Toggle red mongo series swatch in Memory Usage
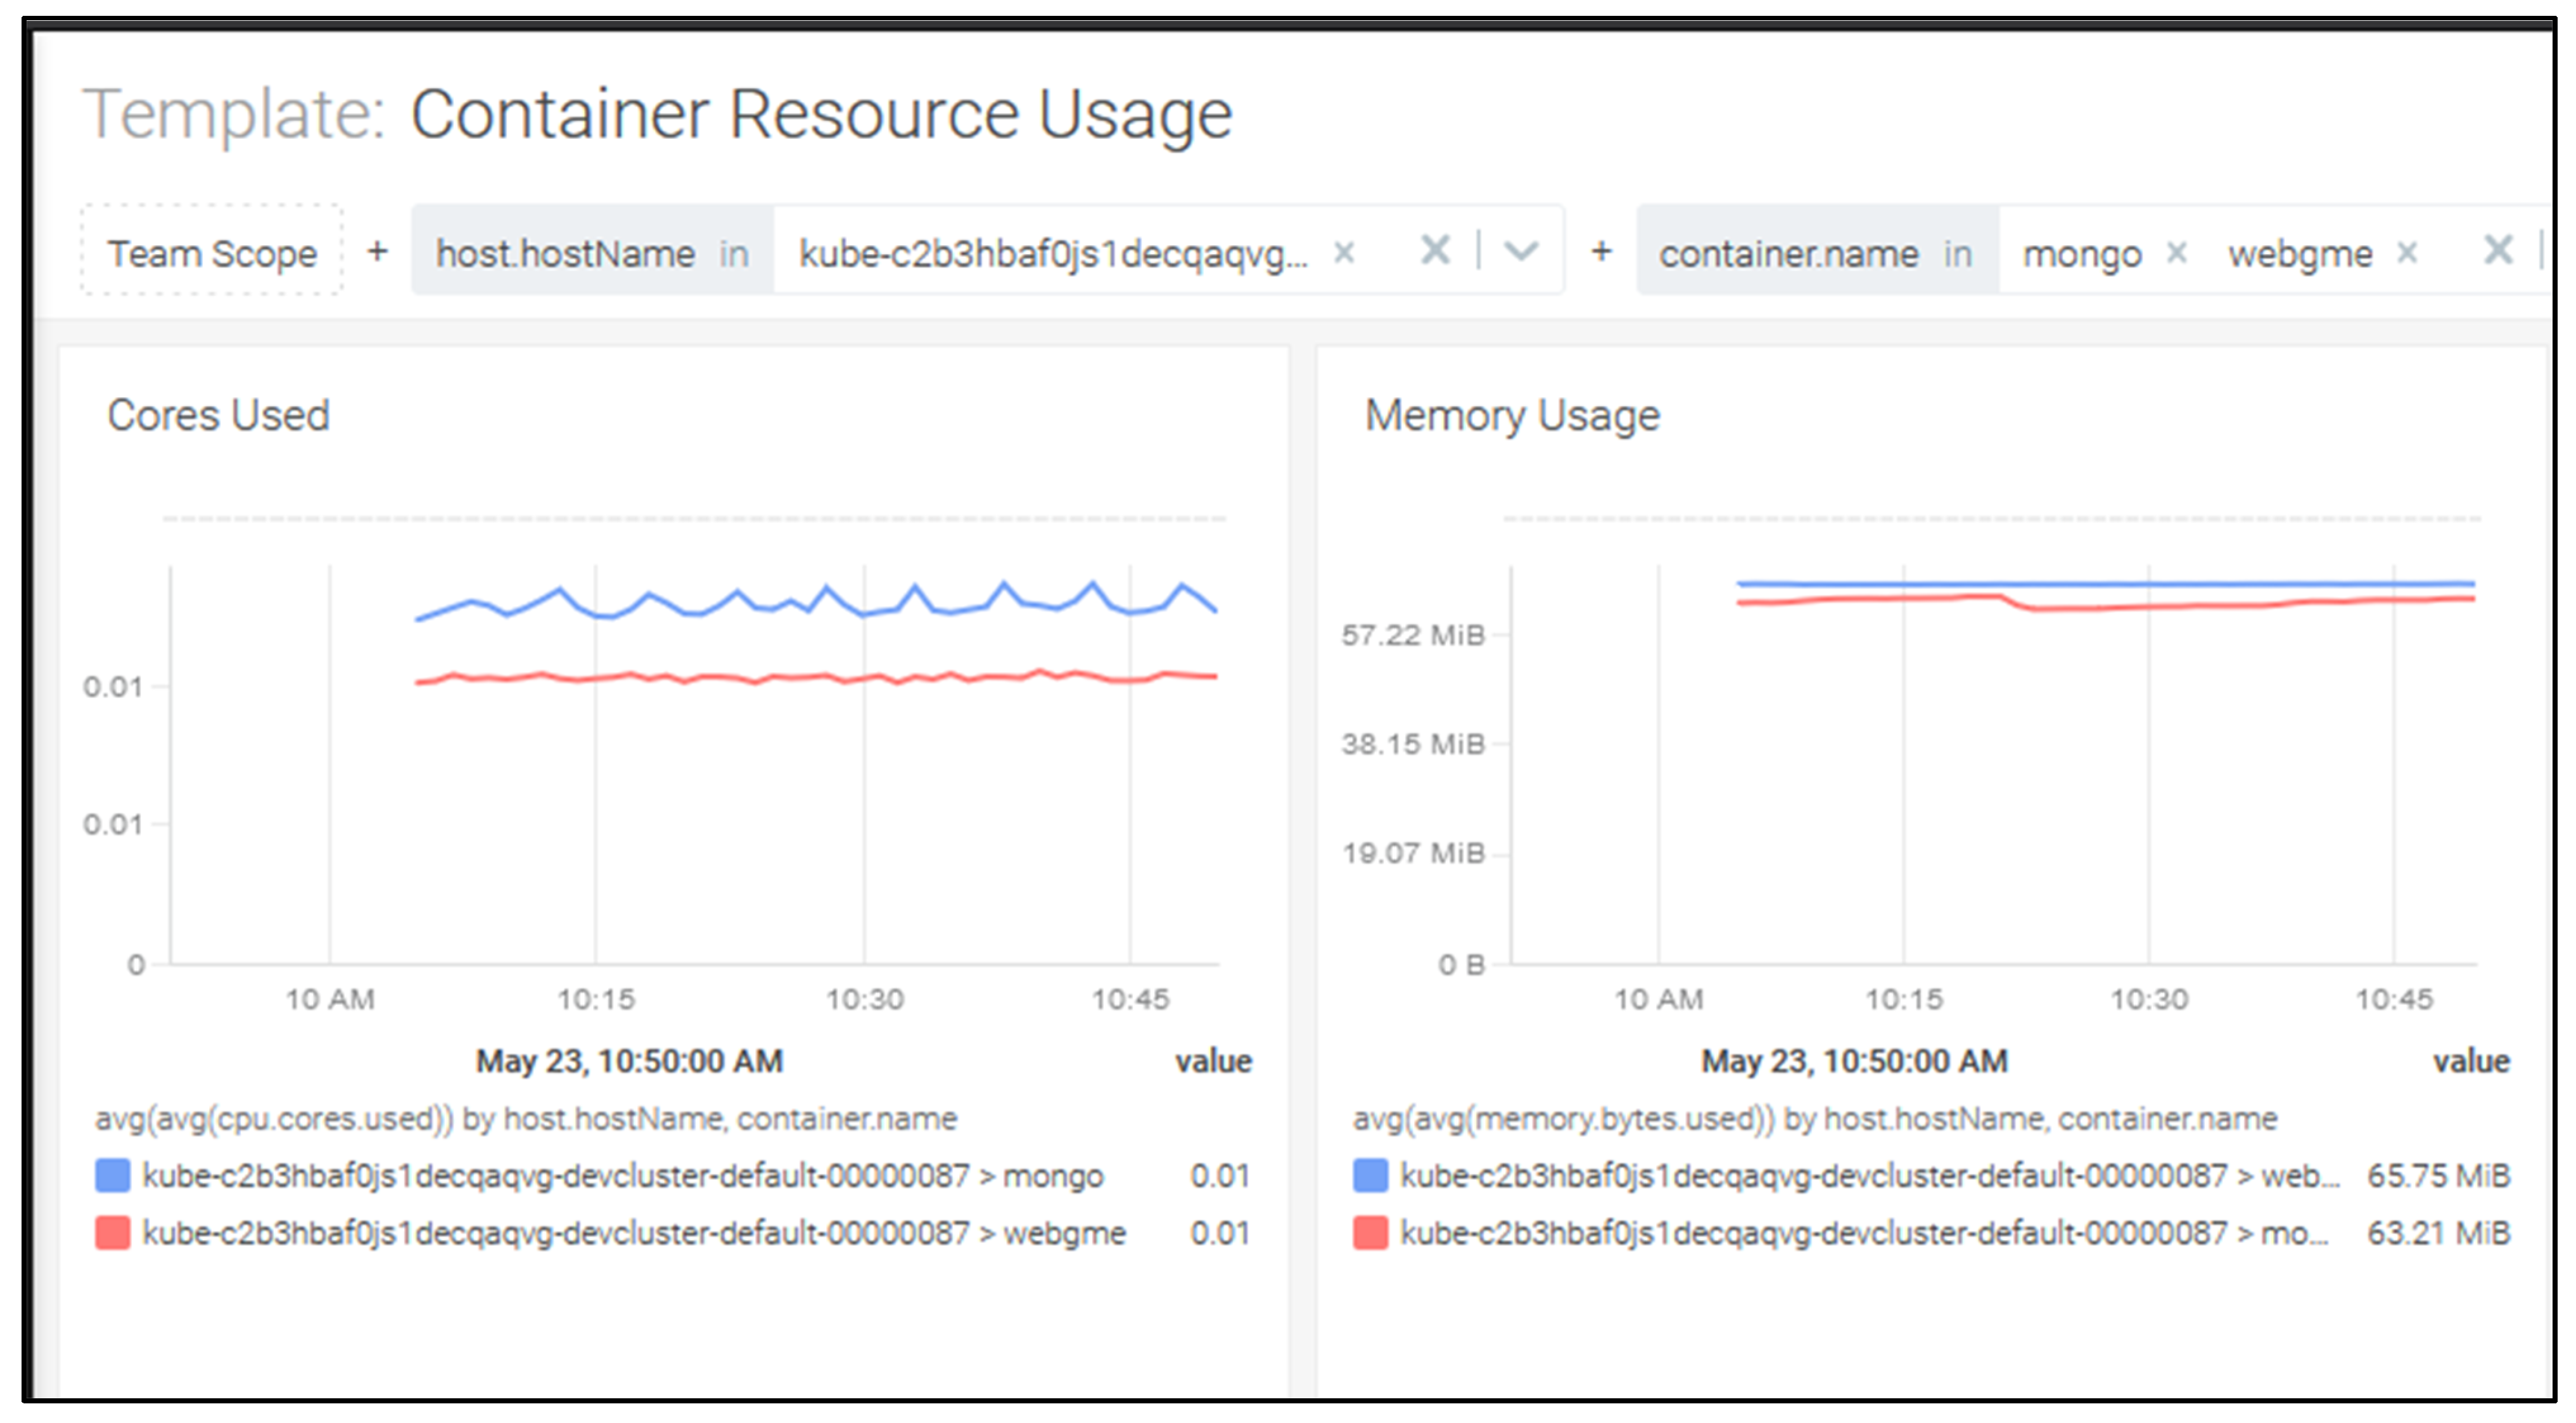 pyautogui.click(x=1370, y=1233)
